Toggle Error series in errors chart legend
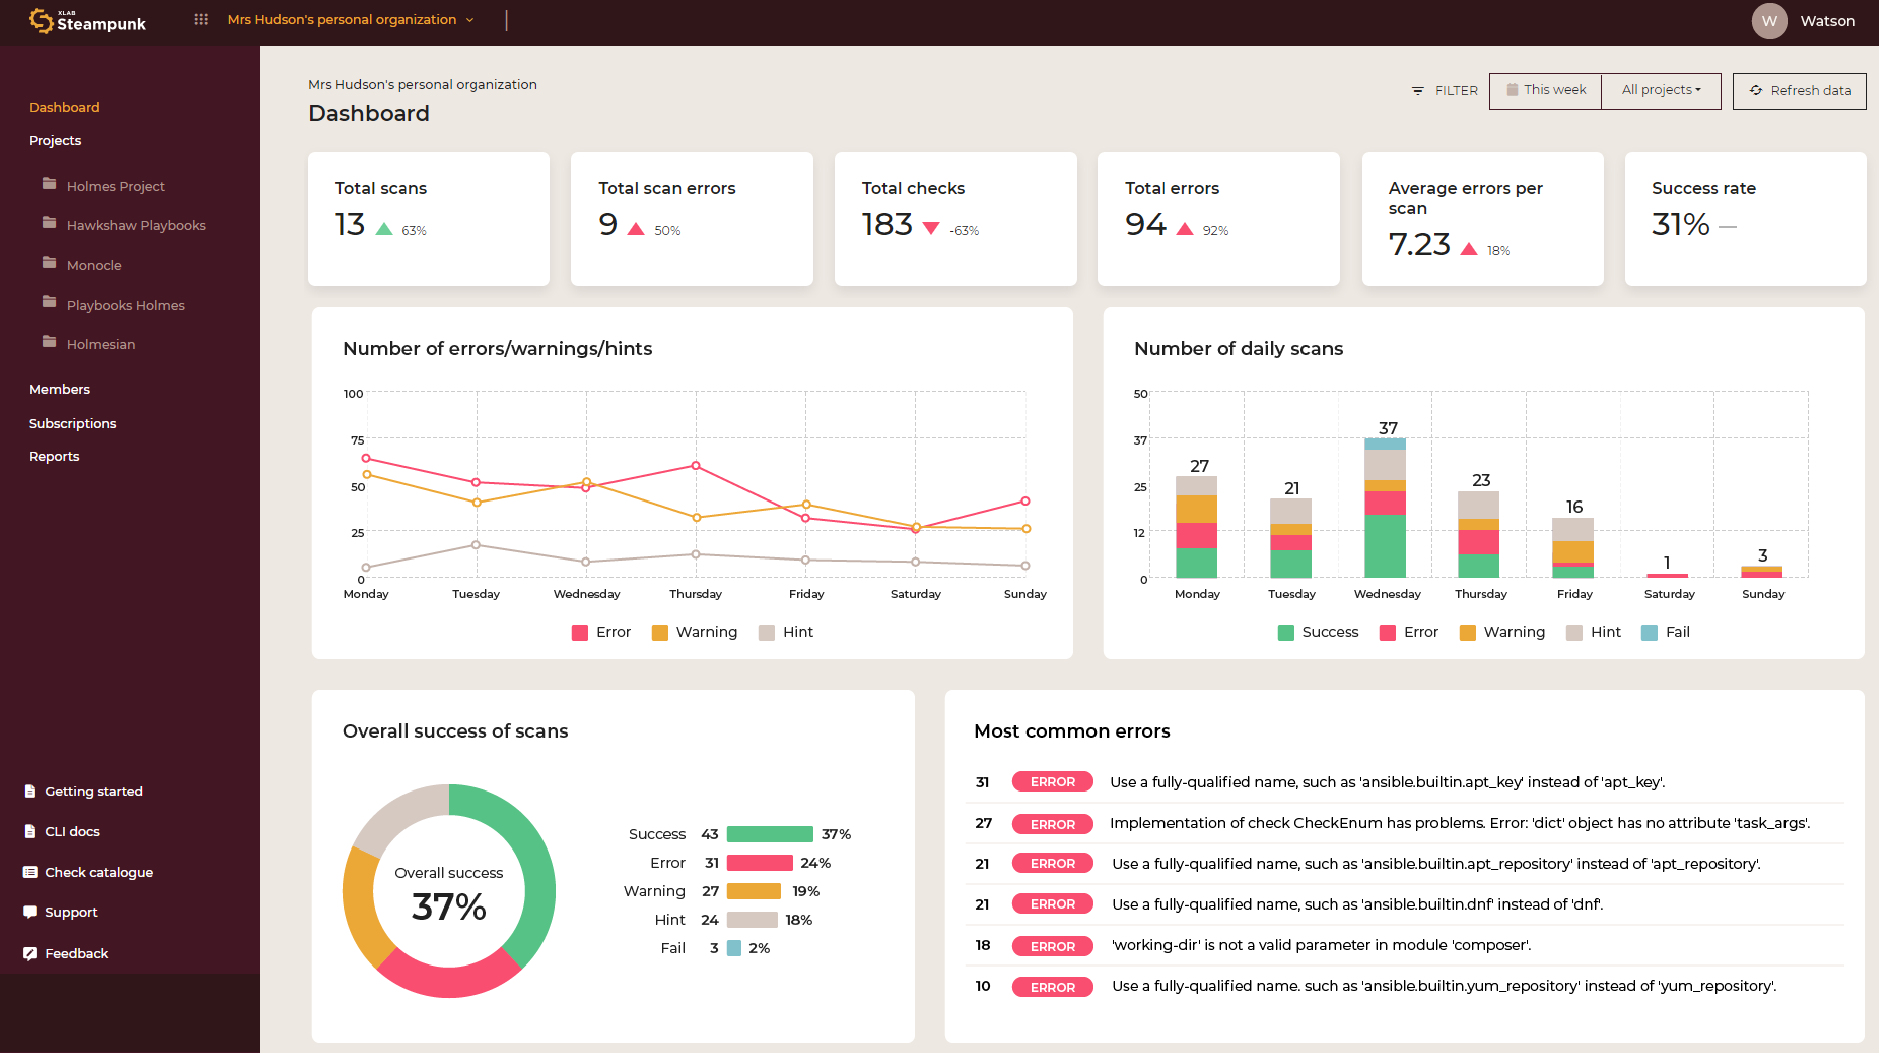 (601, 632)
